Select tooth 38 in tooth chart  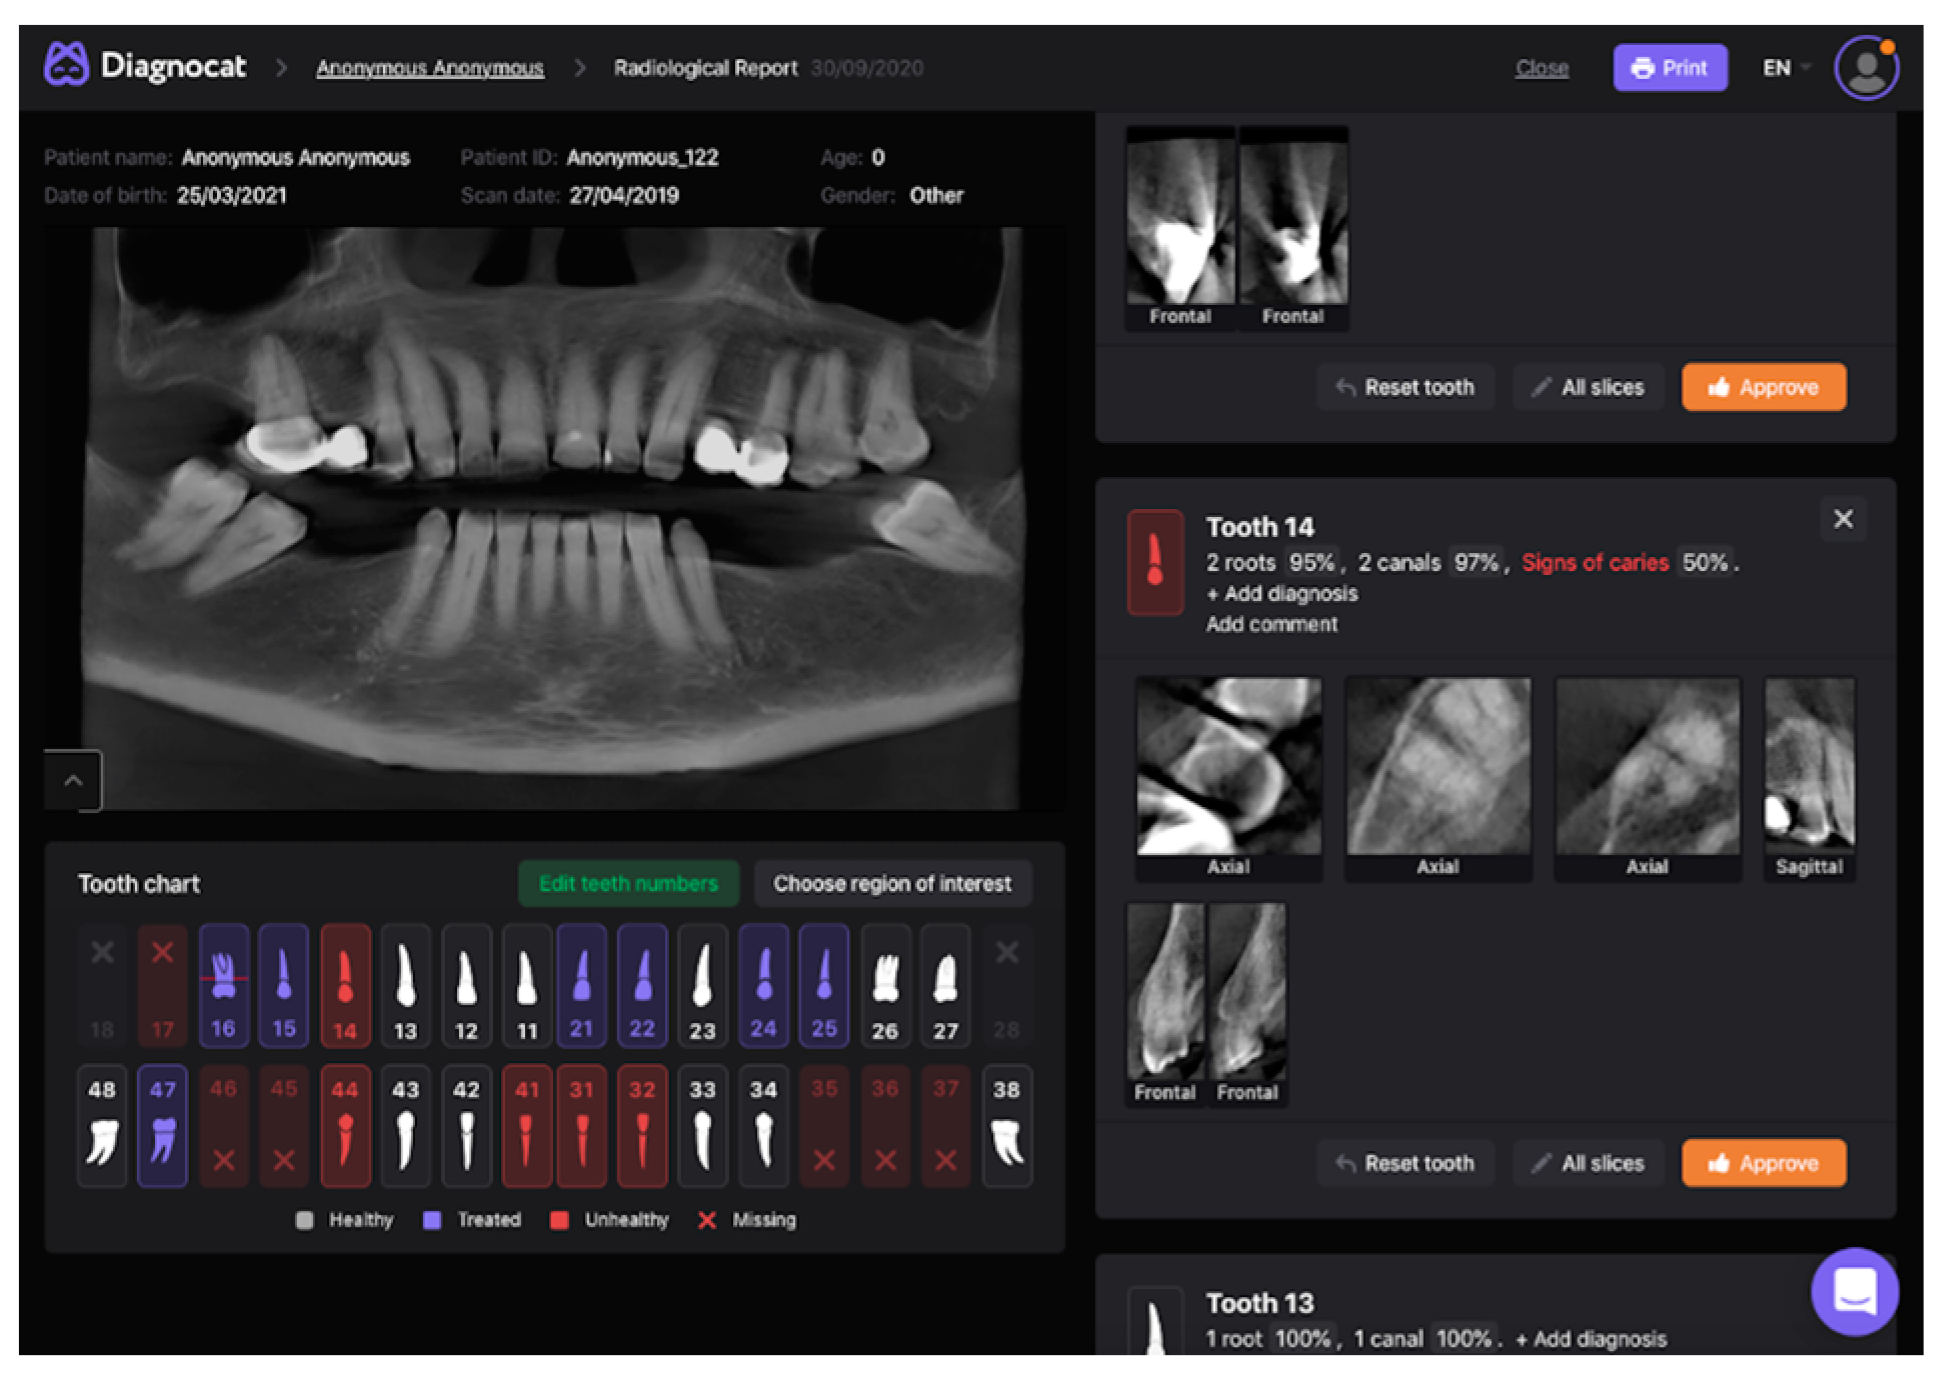1006,1125
